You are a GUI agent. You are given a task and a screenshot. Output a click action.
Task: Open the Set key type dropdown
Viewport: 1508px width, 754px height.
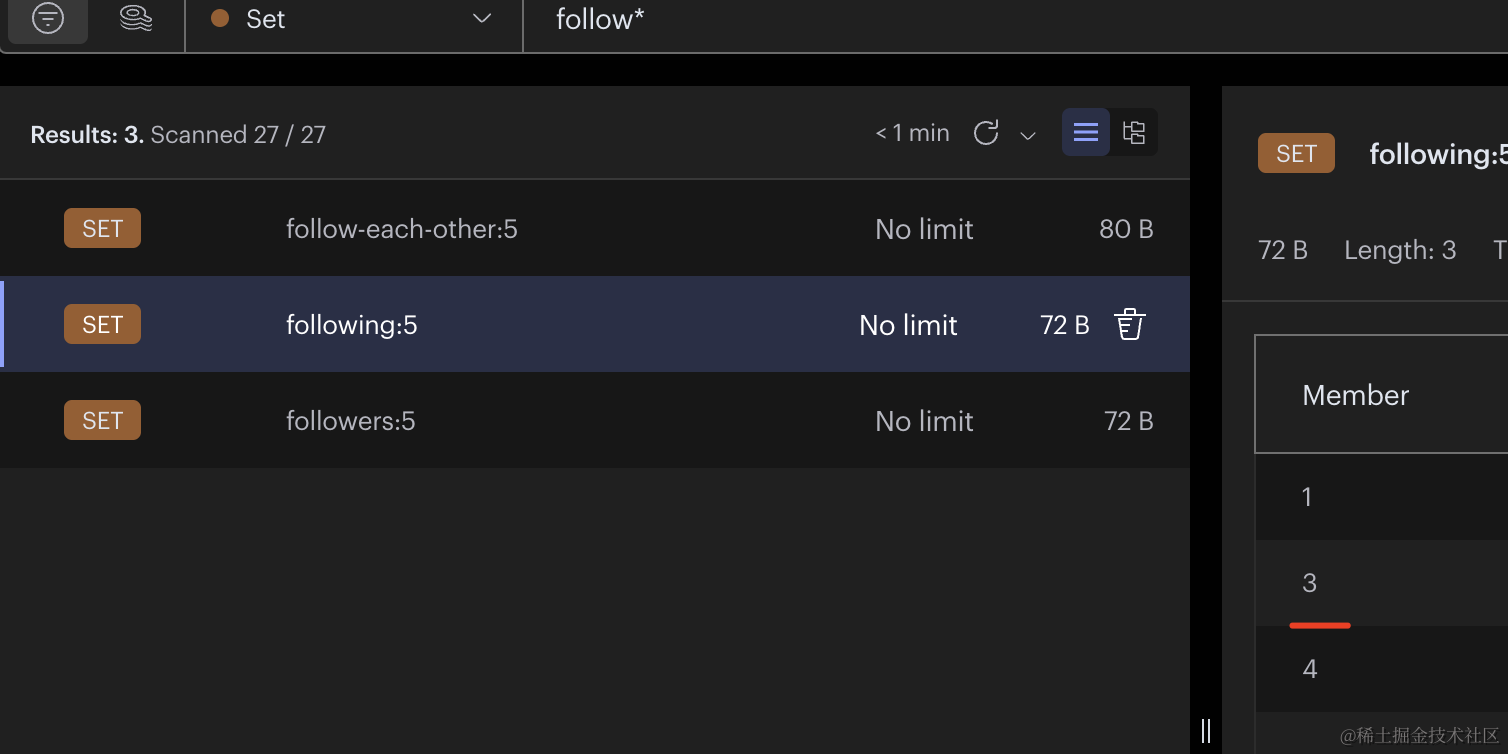tap(354, 19)
